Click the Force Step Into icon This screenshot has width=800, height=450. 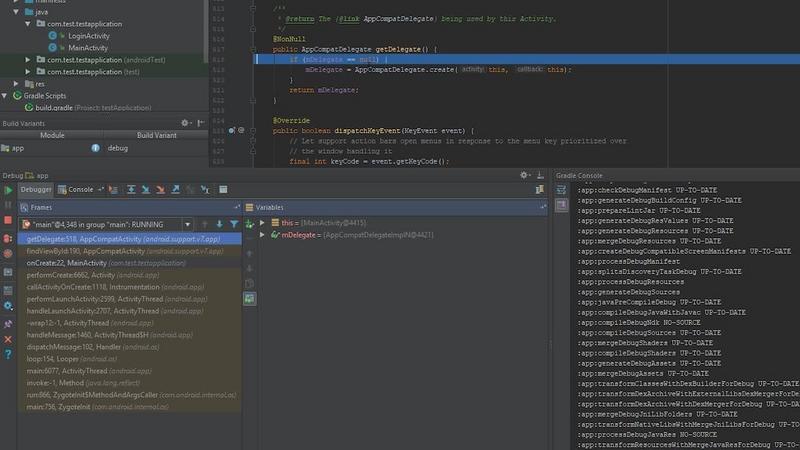pos(161,190)
